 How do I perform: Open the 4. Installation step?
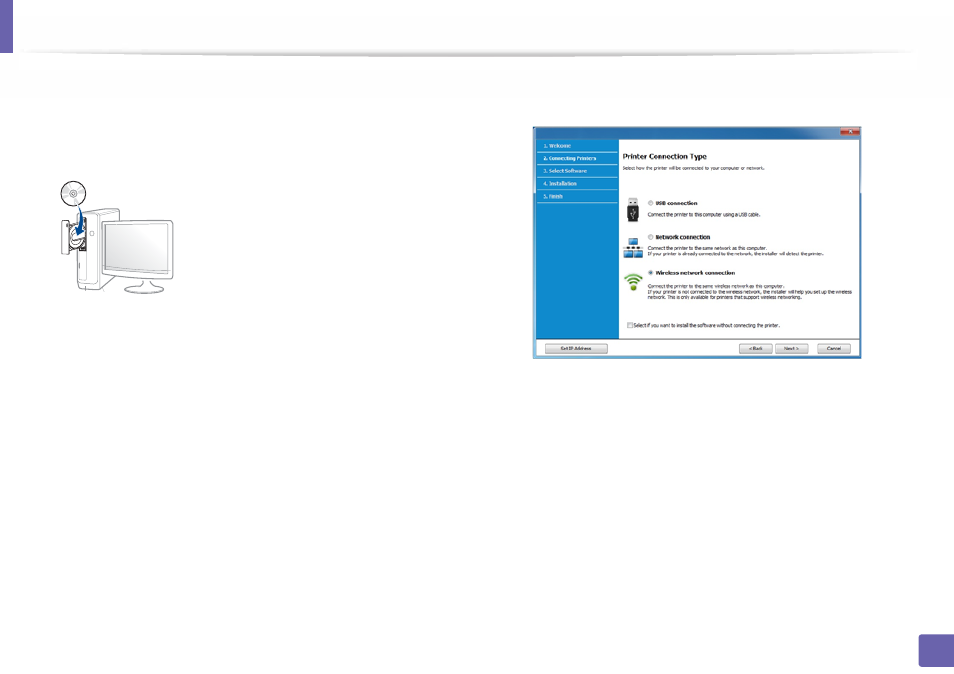coord(577,184)
